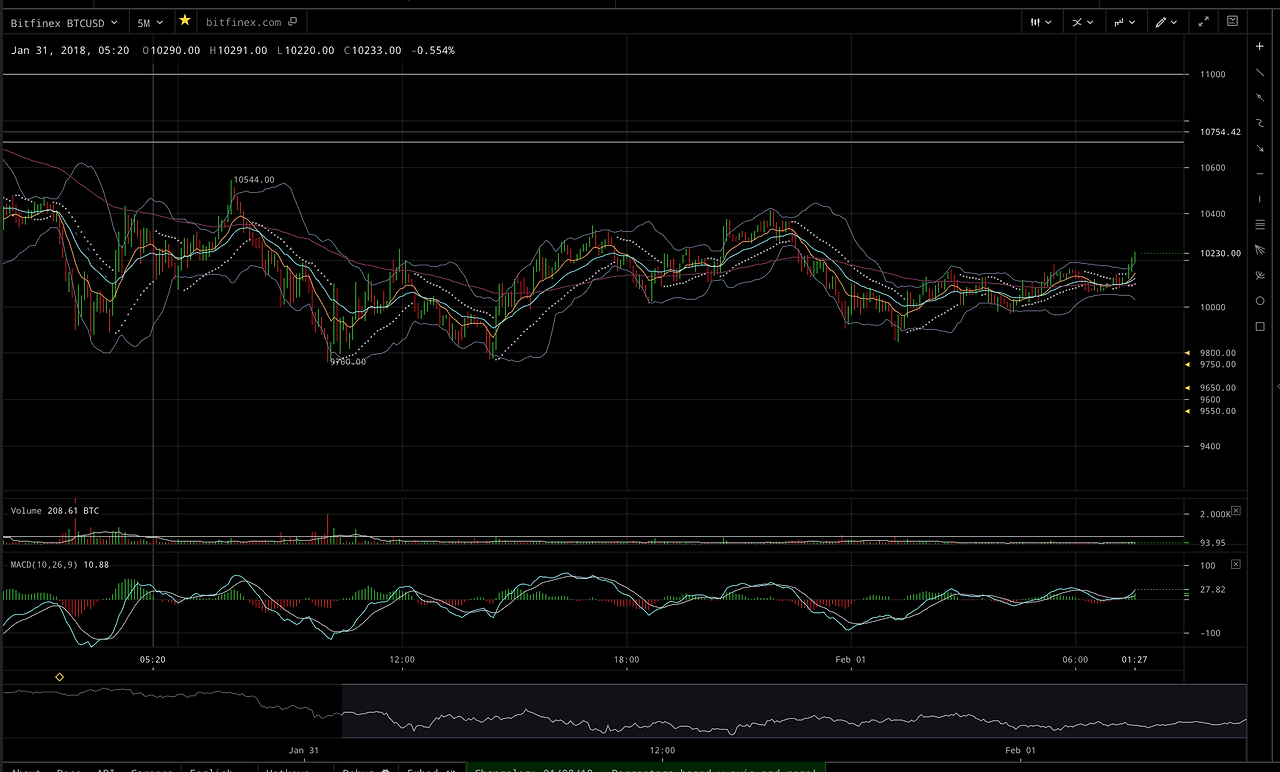Select the horizontal line tool

coord(1259,174)
